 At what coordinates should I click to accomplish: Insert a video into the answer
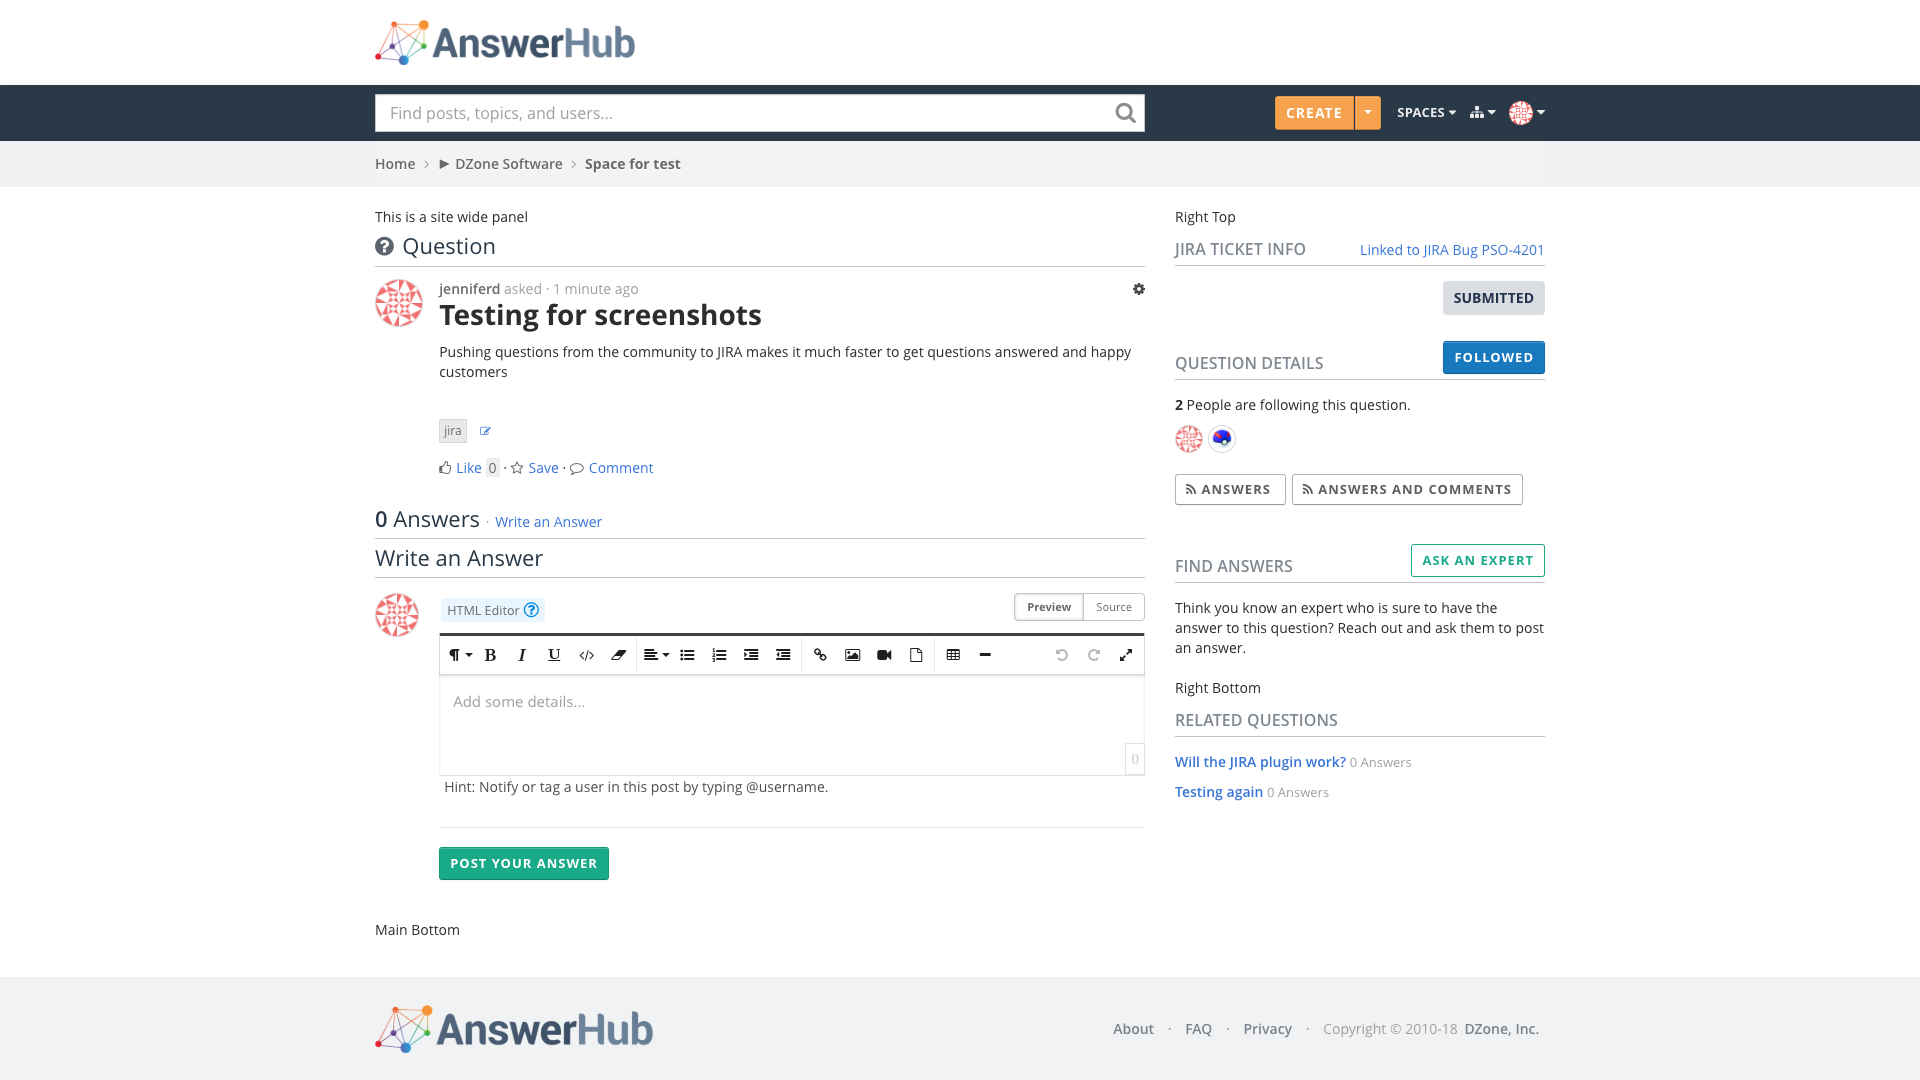point(884,655)
